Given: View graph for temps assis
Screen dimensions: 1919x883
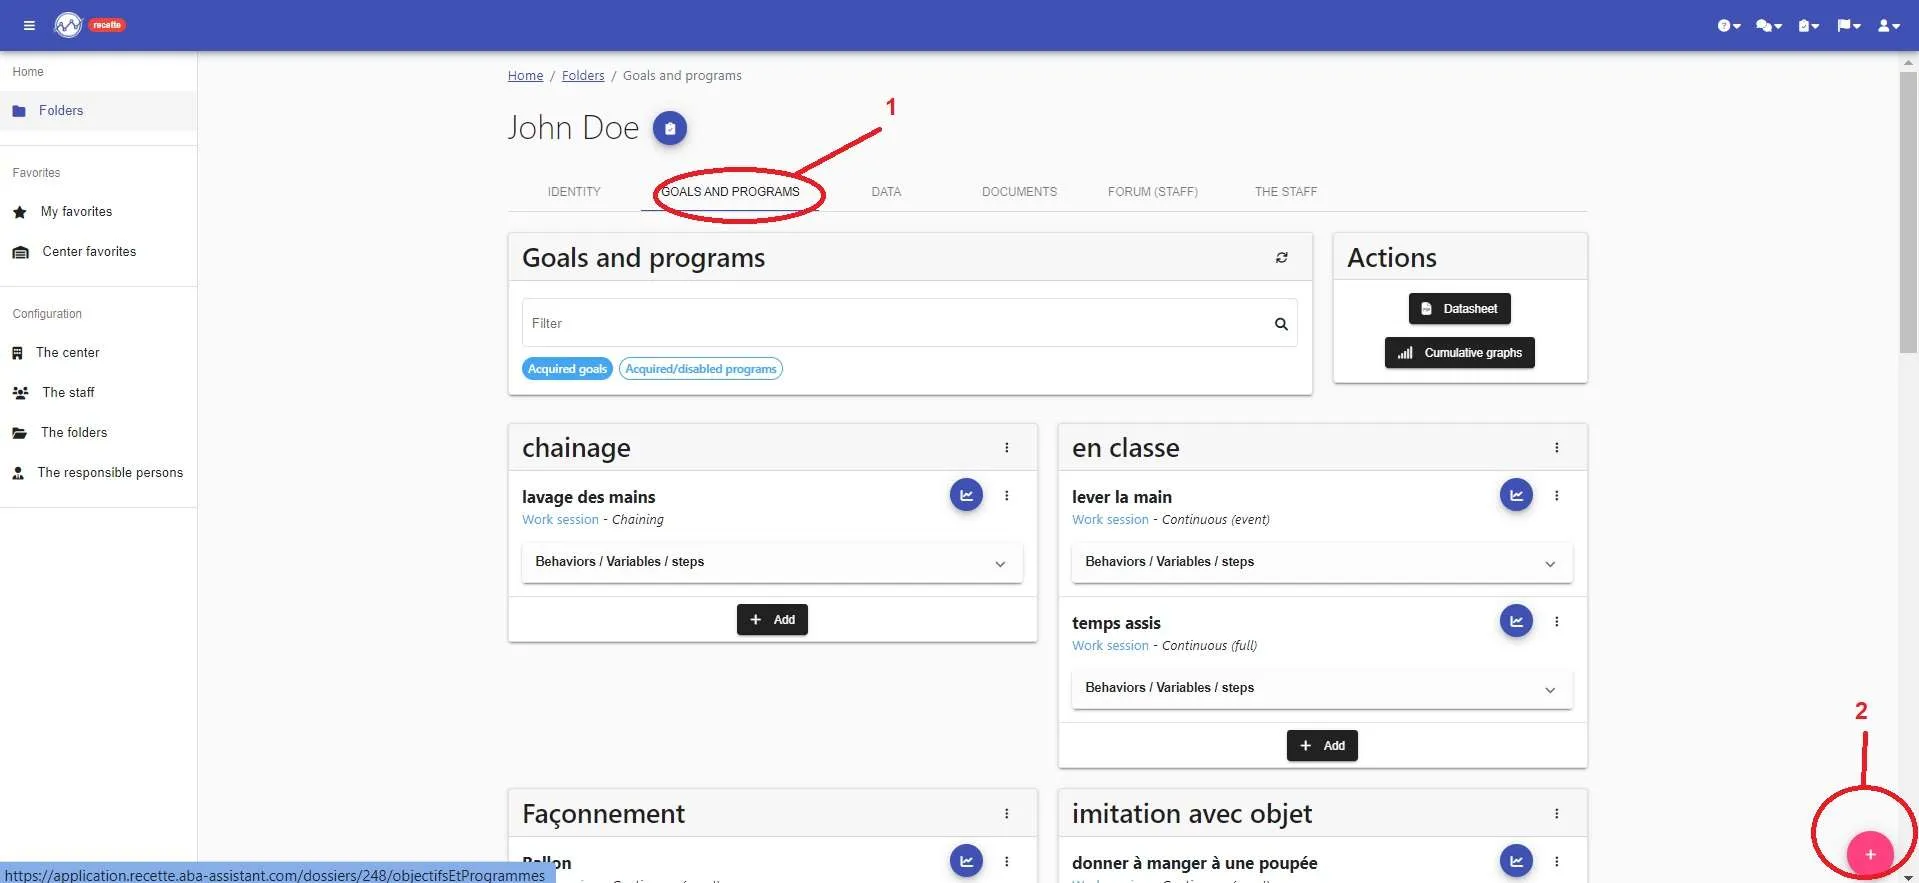Looking at the screenshot, I should coord(1516,621).
